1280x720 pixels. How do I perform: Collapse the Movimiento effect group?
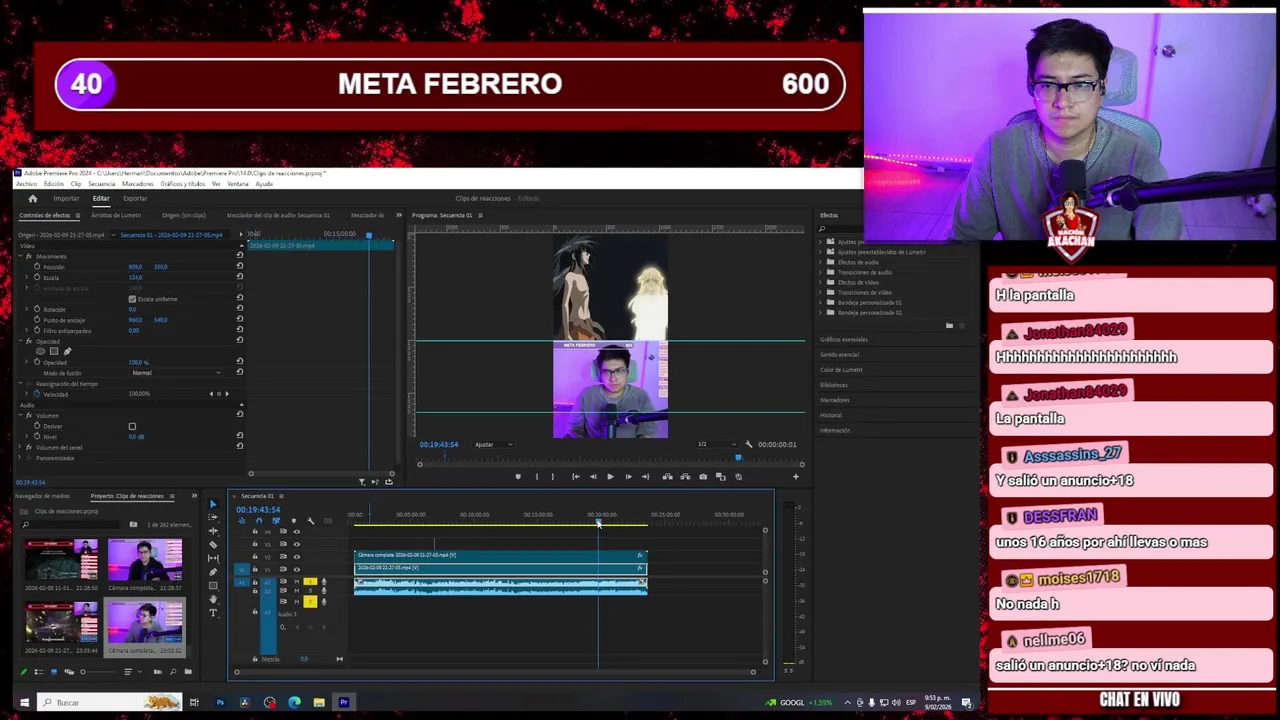click(20, 256)
